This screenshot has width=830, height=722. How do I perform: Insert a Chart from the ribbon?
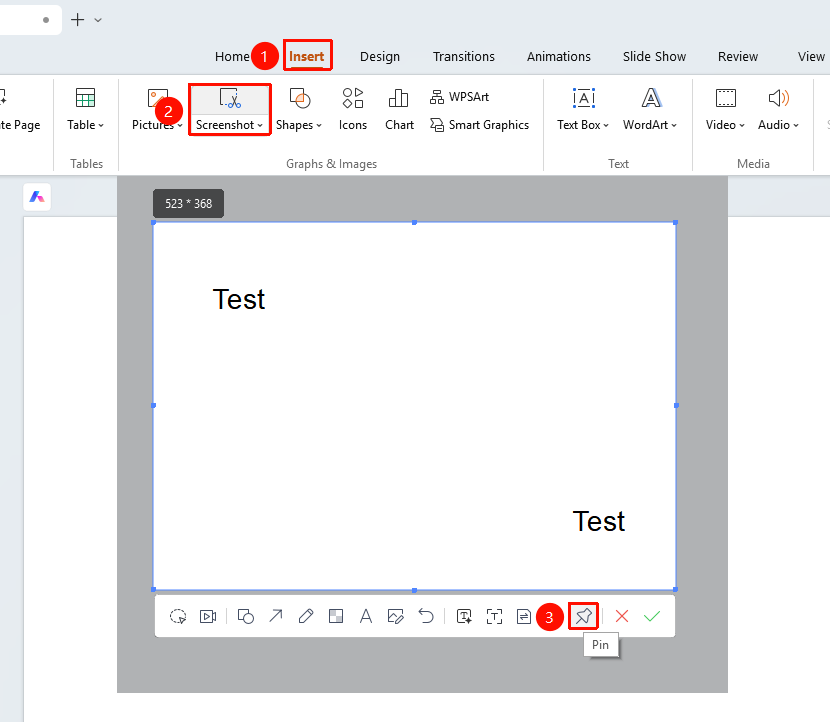pos(399,110)
